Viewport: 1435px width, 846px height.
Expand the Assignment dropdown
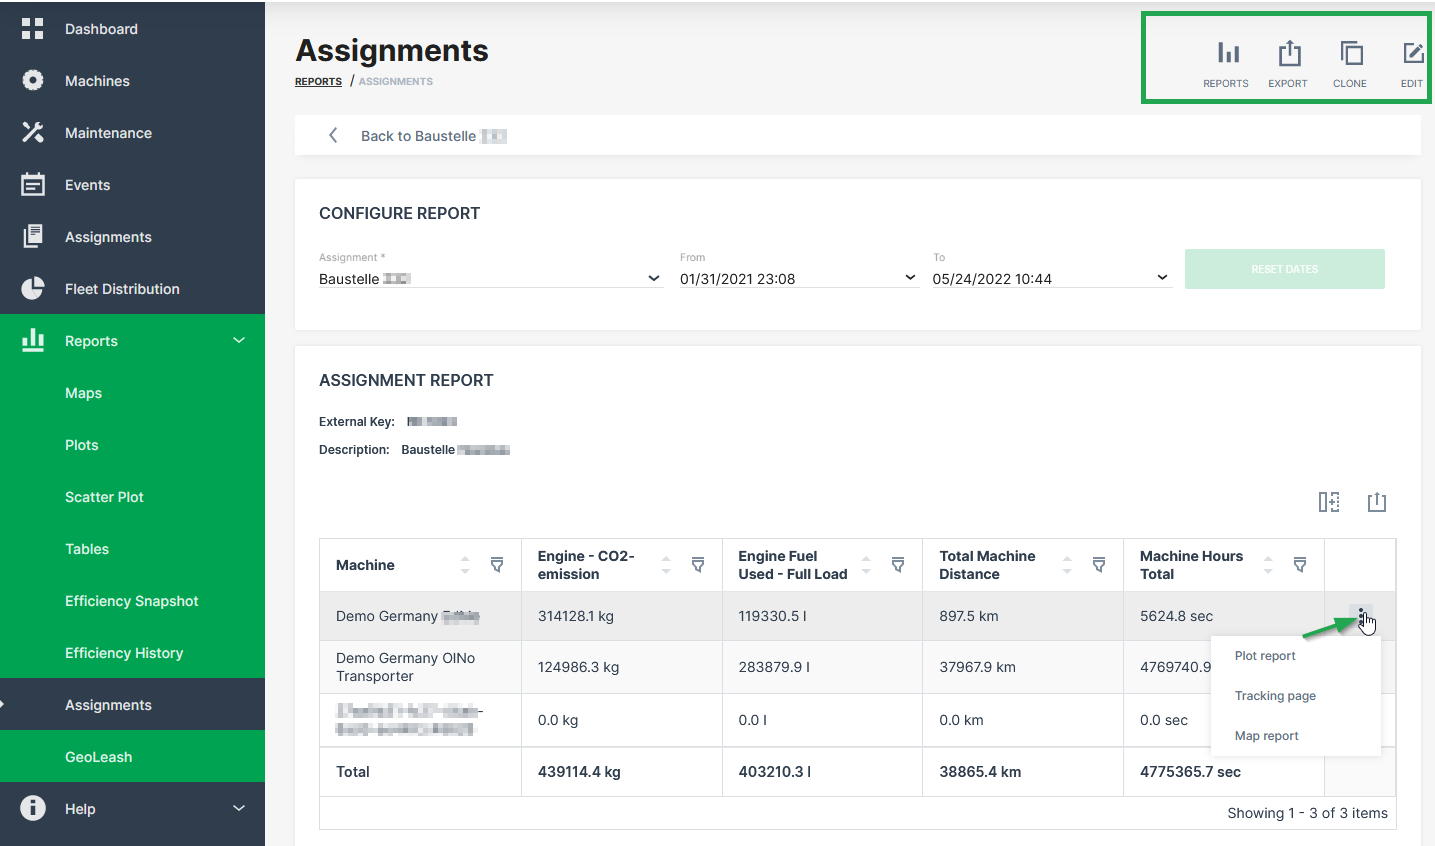point(654,278)
